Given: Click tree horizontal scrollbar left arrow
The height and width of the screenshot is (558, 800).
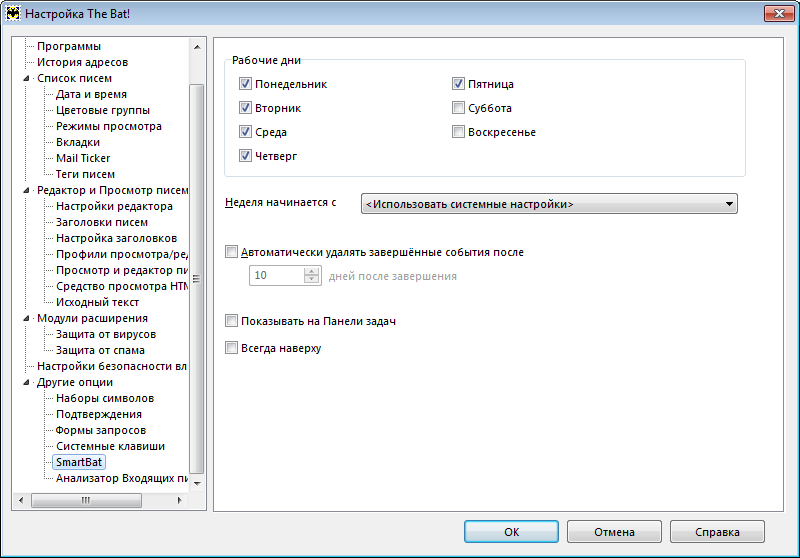Looking at the screenshot, I should [x=21, y=500].
